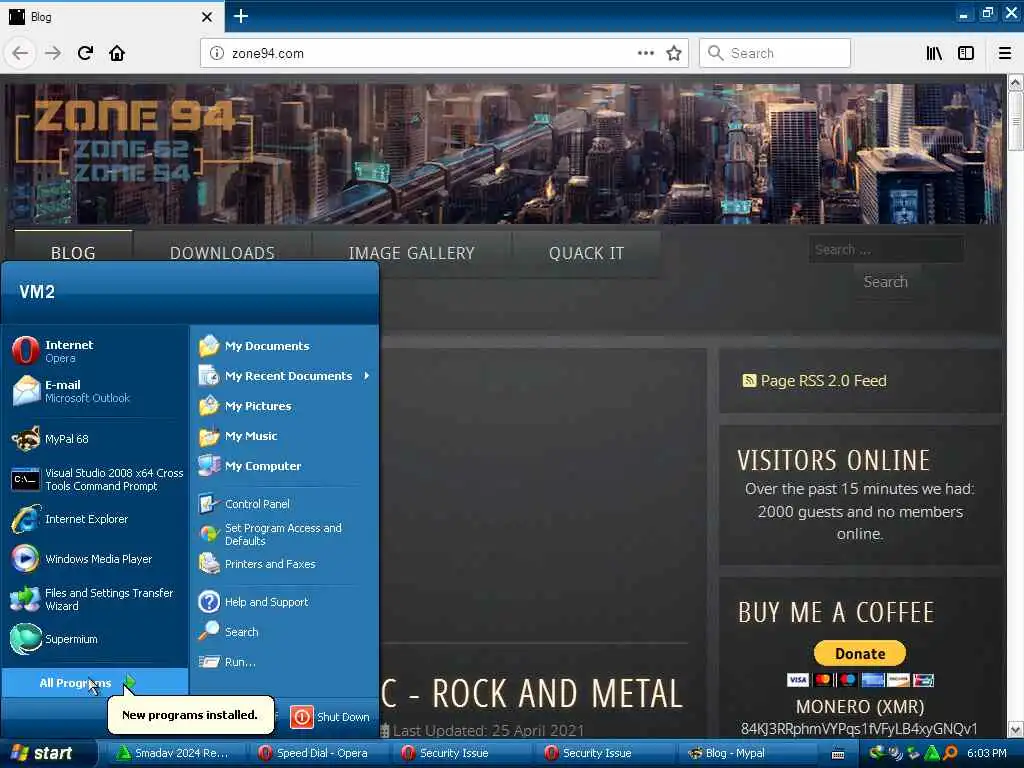Open E-mail Microsoft Outlook in Start menu

(95, 391)
